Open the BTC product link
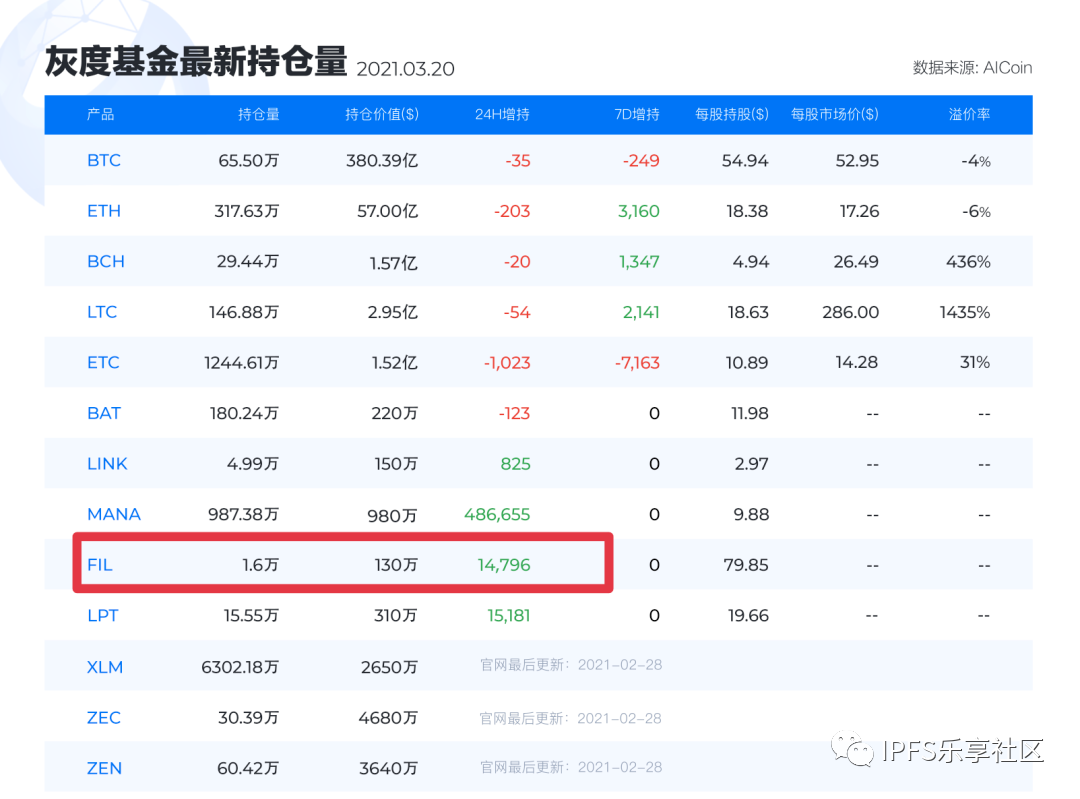1080x799 pixels. [x=104, y=160]
